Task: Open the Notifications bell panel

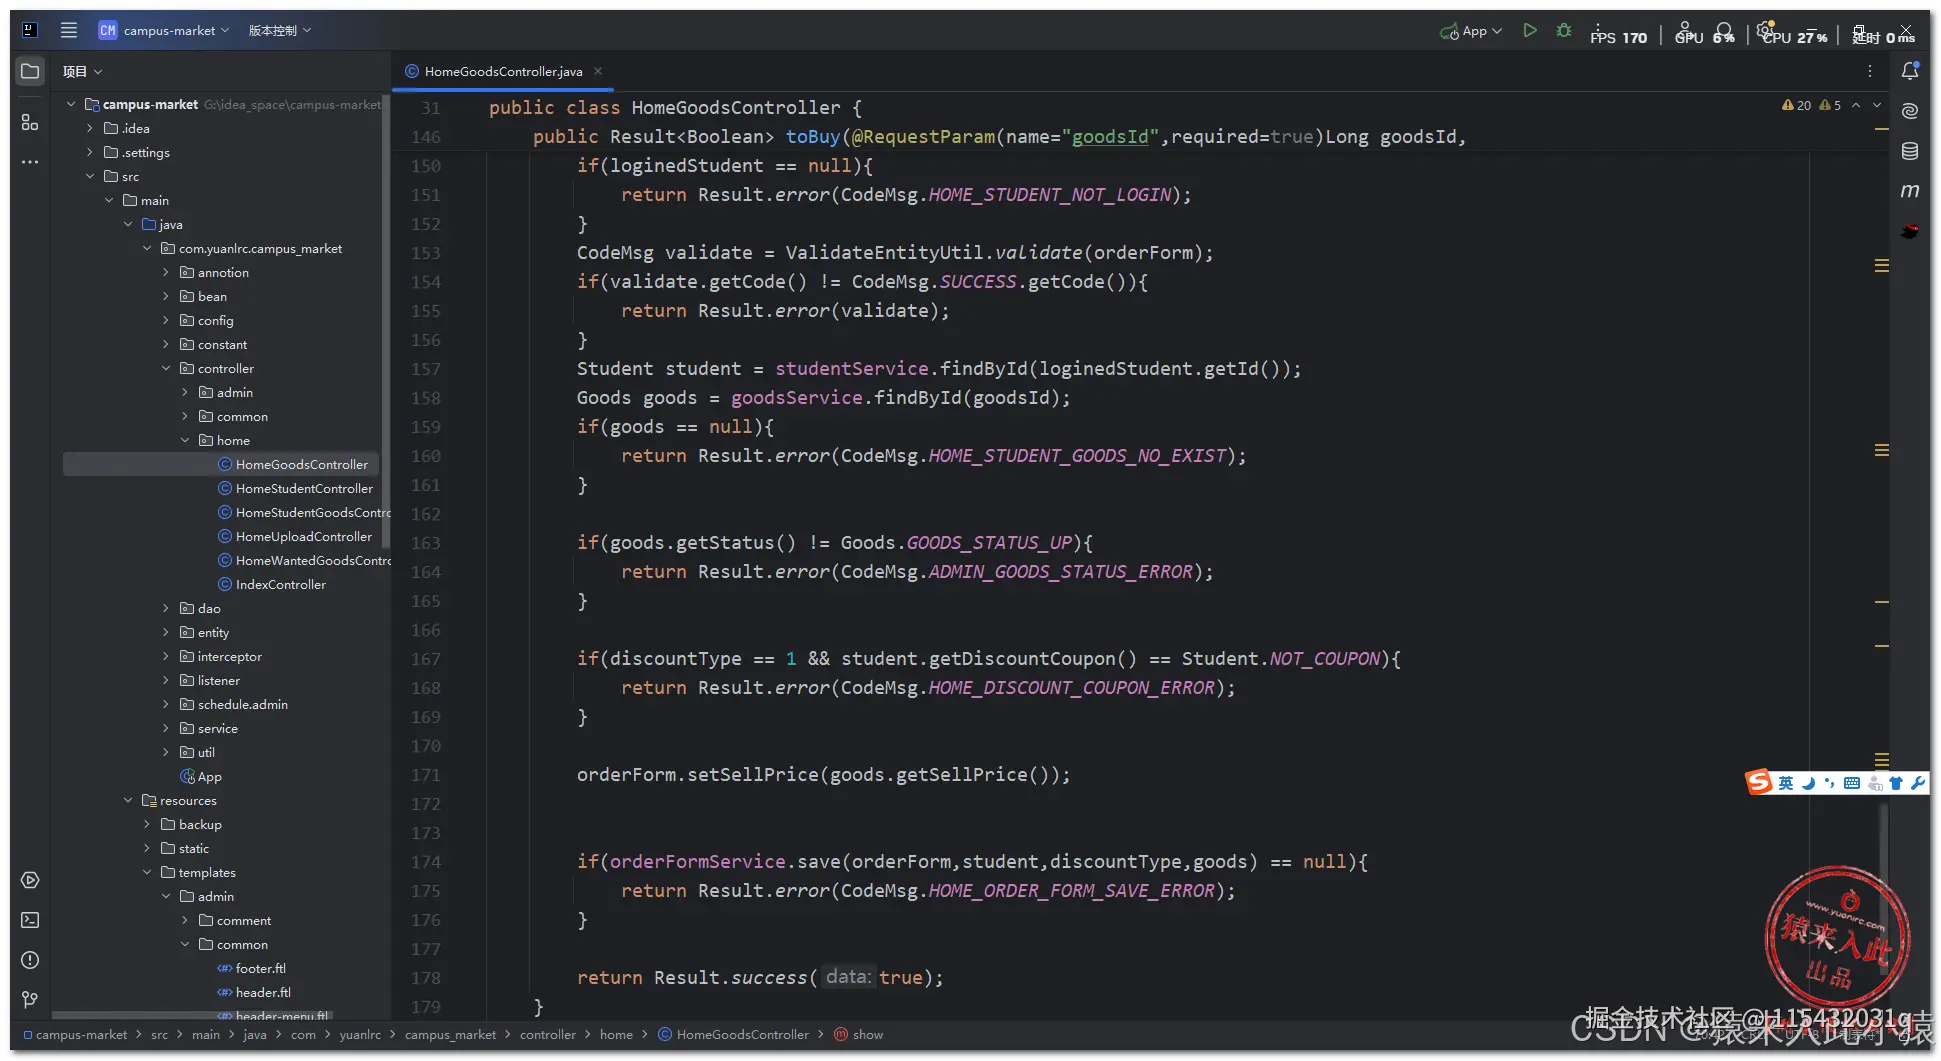Action: (1910, 71)
